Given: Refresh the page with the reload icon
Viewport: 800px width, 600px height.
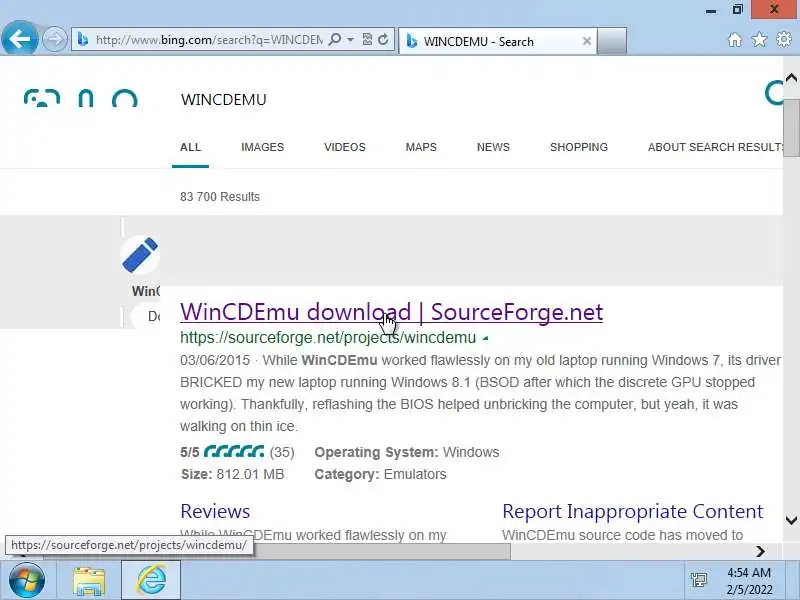Looking at the screenshot, I should click(x=383, y=39).
